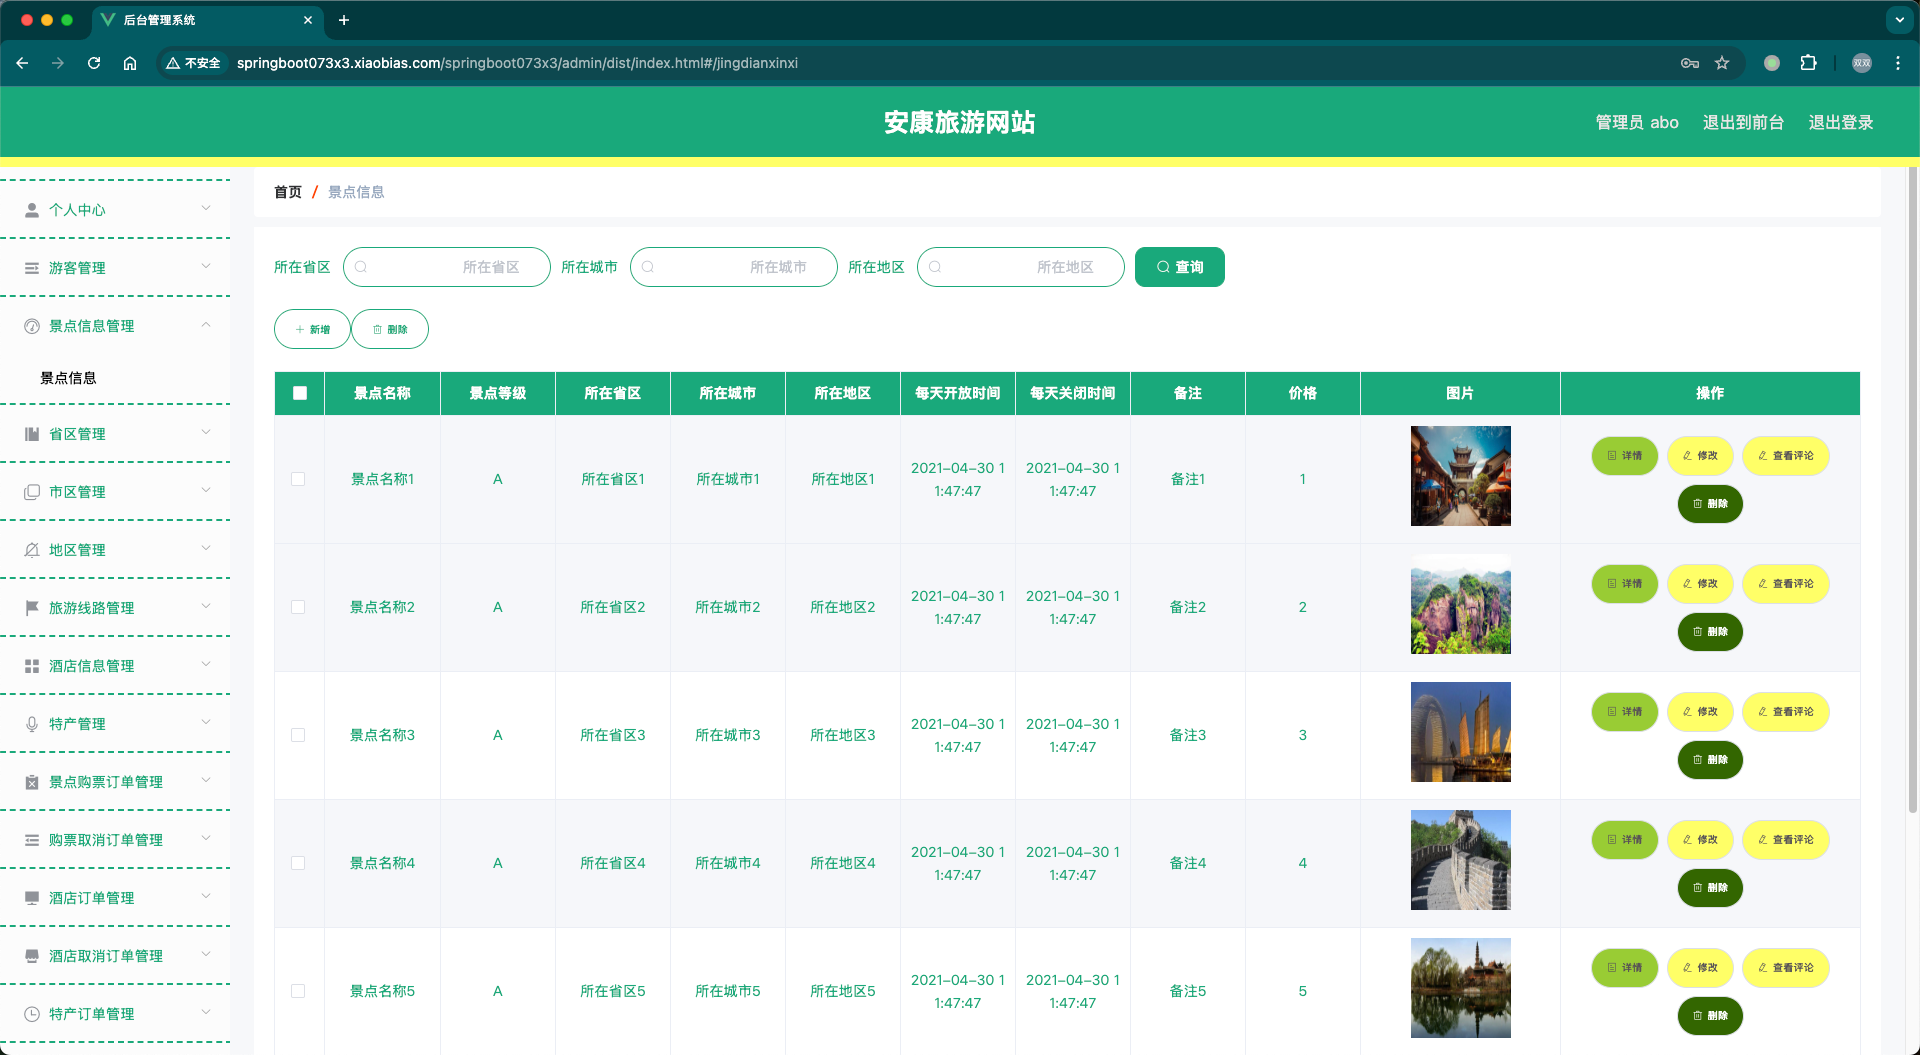This screenshot has width=1920, height=1055.
Task: Click the 新增 add button
Action: 312,329
